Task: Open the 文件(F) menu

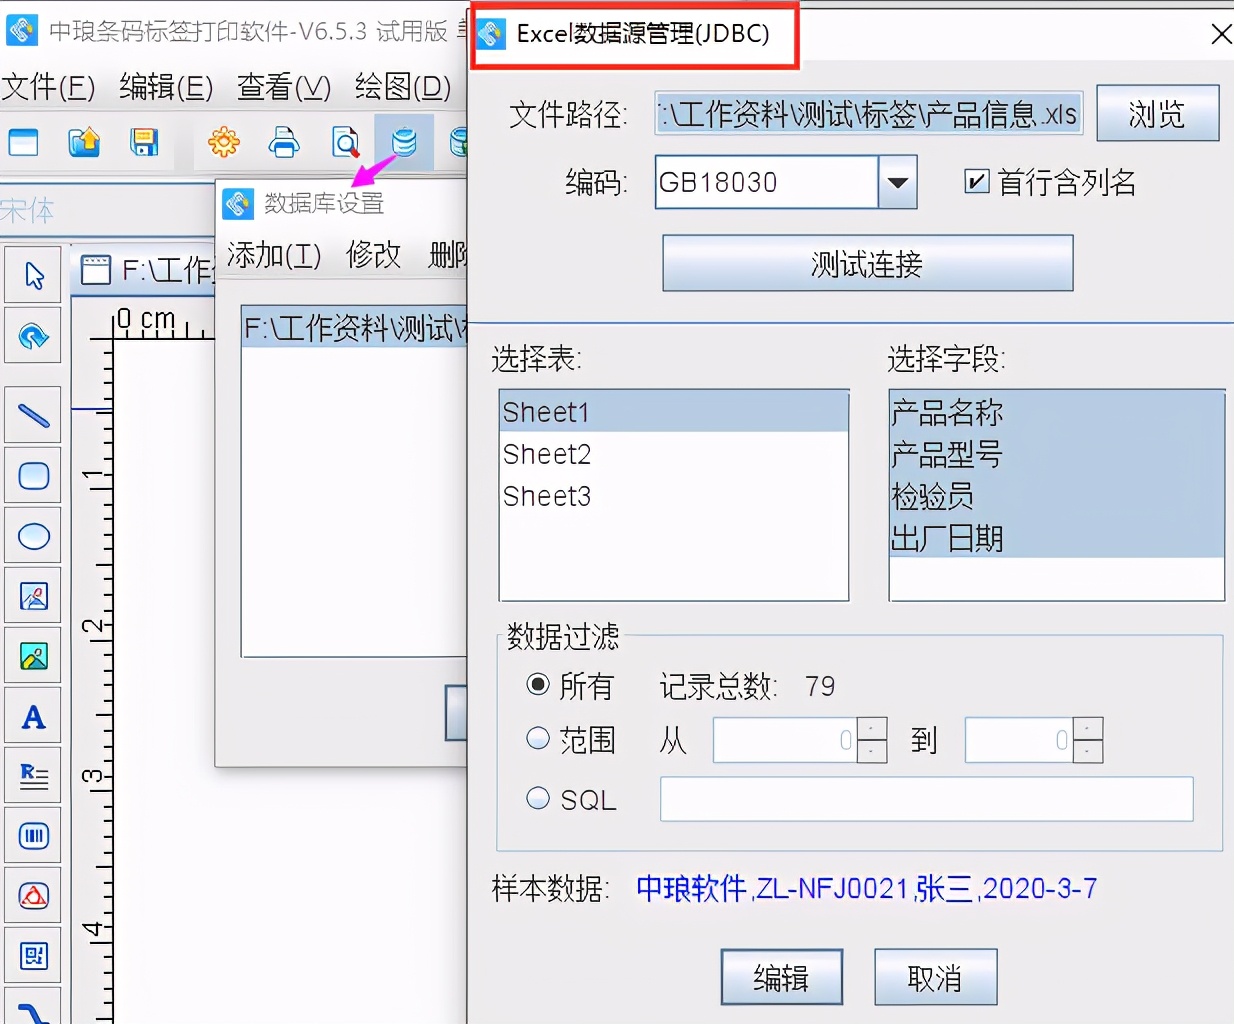Action: tap(50, 88)
